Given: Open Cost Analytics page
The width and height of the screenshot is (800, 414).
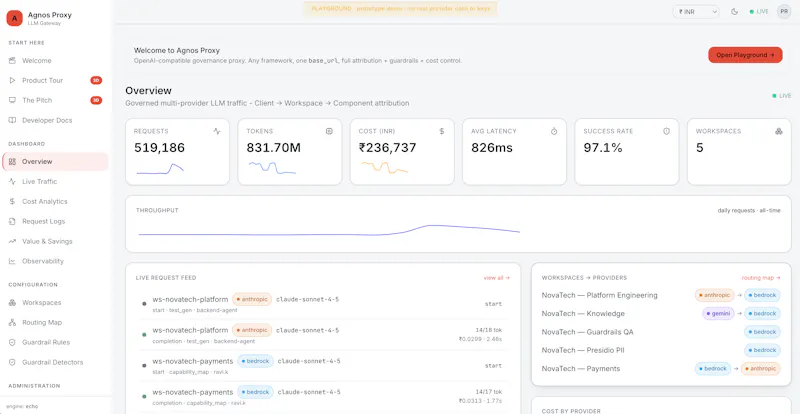Looking at the screenshot, I should click(55, 202).
